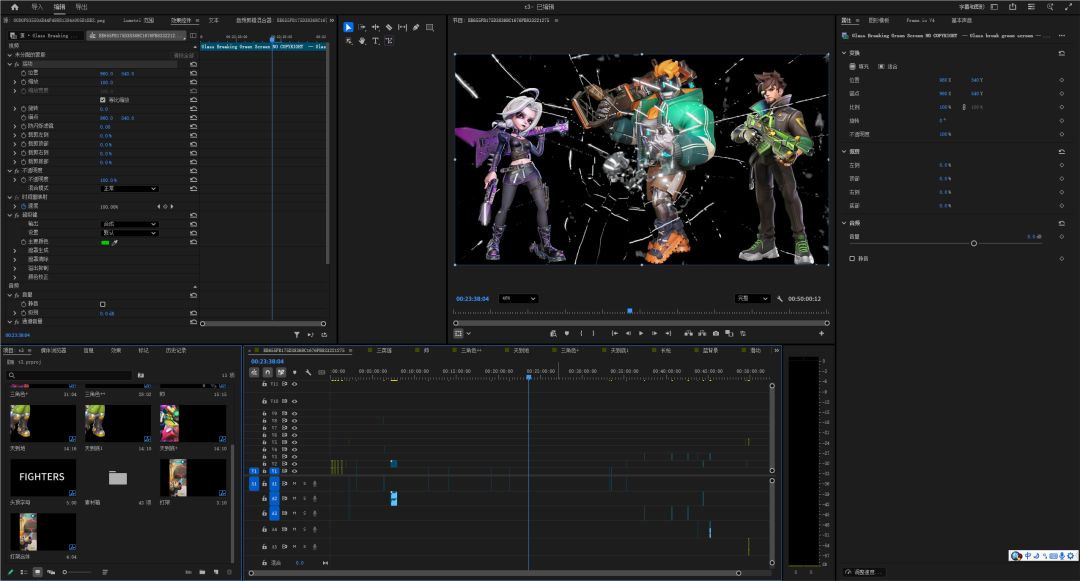The height and width of the screenshot is (581, 1080).
Task: Open the Media Browser tab
Action: point(54,350)
